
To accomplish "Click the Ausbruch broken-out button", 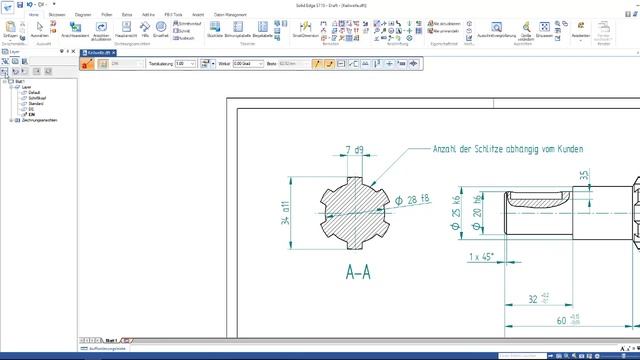I will pyautogui.click(x=184, y=38).
